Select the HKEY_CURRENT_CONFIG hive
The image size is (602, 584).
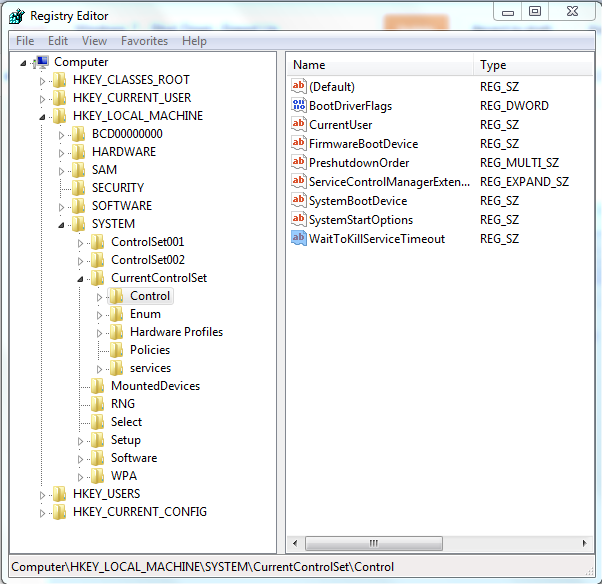(140, 512)
